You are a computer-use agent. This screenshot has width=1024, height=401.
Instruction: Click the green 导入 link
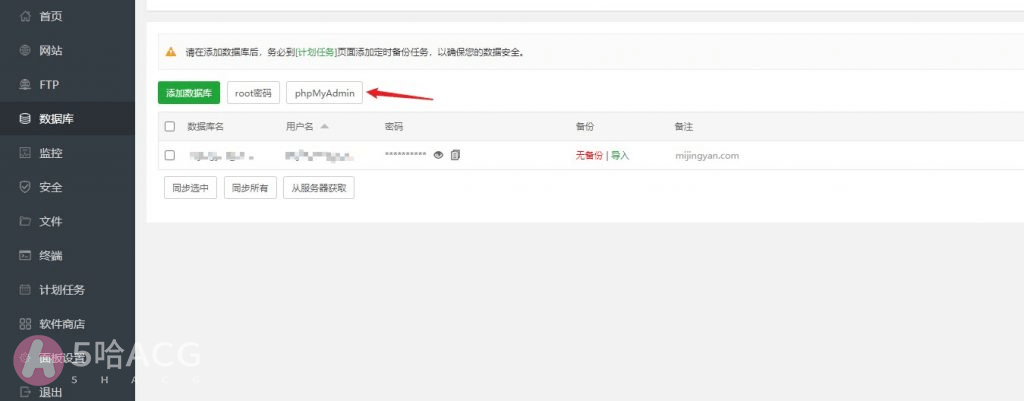pyautogui.click(x=620, y=155)
